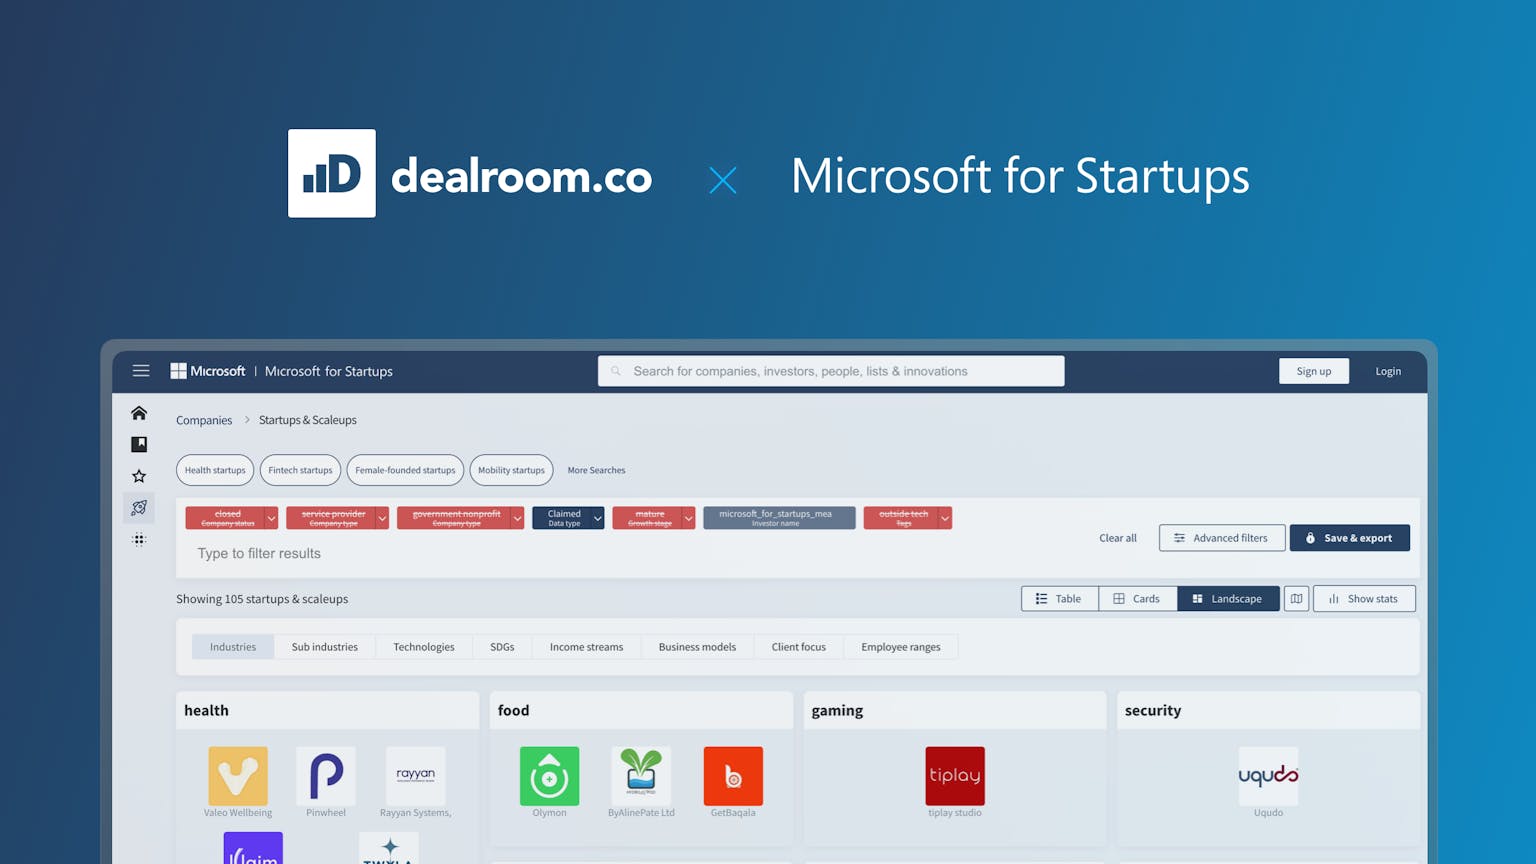
Task: Open ByAlinePate Ltd logo
Action: (x=641, y=776)
